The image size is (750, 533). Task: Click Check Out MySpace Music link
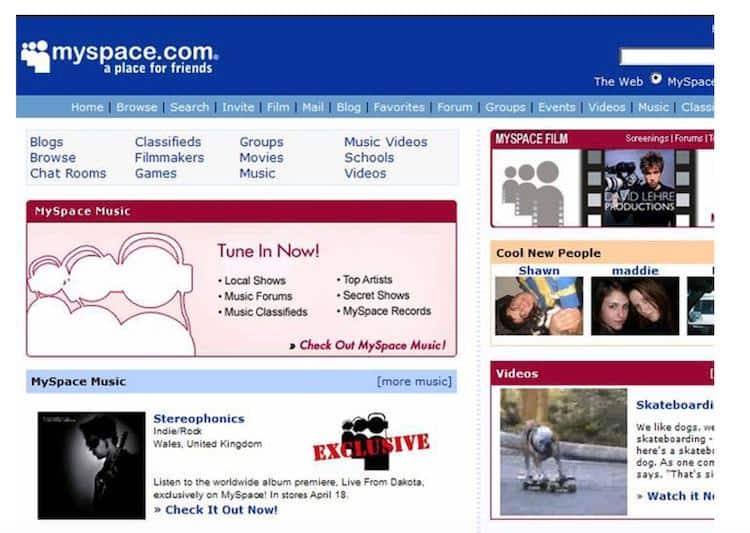(x=372, y=345)
